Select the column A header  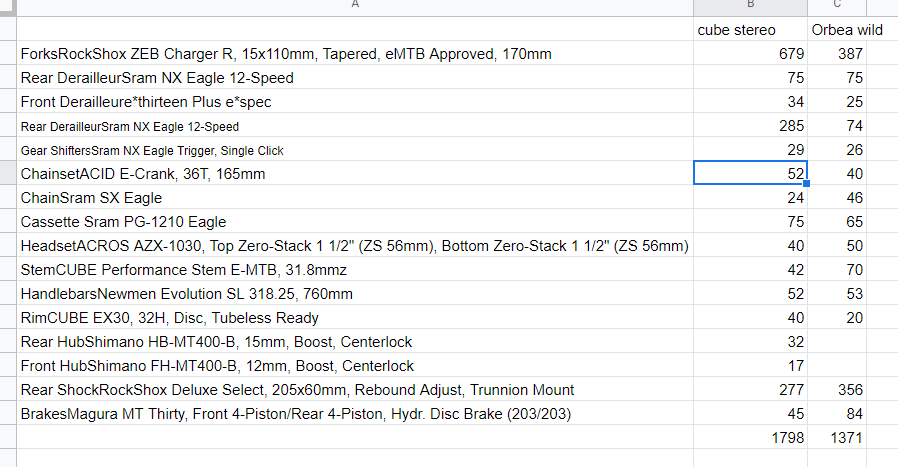coord(355,7)
